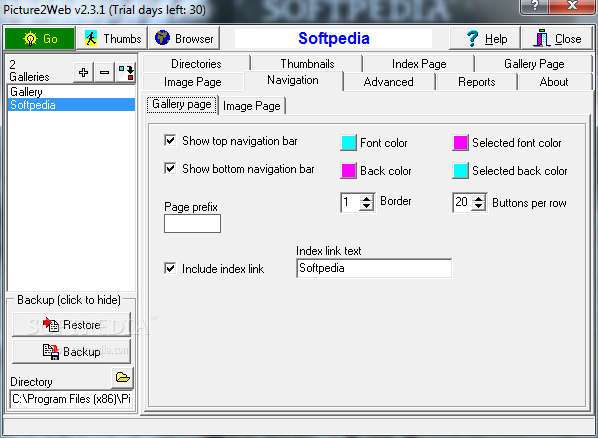This screenshot has width=598, height=438.
Task: Click the title bar question mark button
Action: [534, 5]
